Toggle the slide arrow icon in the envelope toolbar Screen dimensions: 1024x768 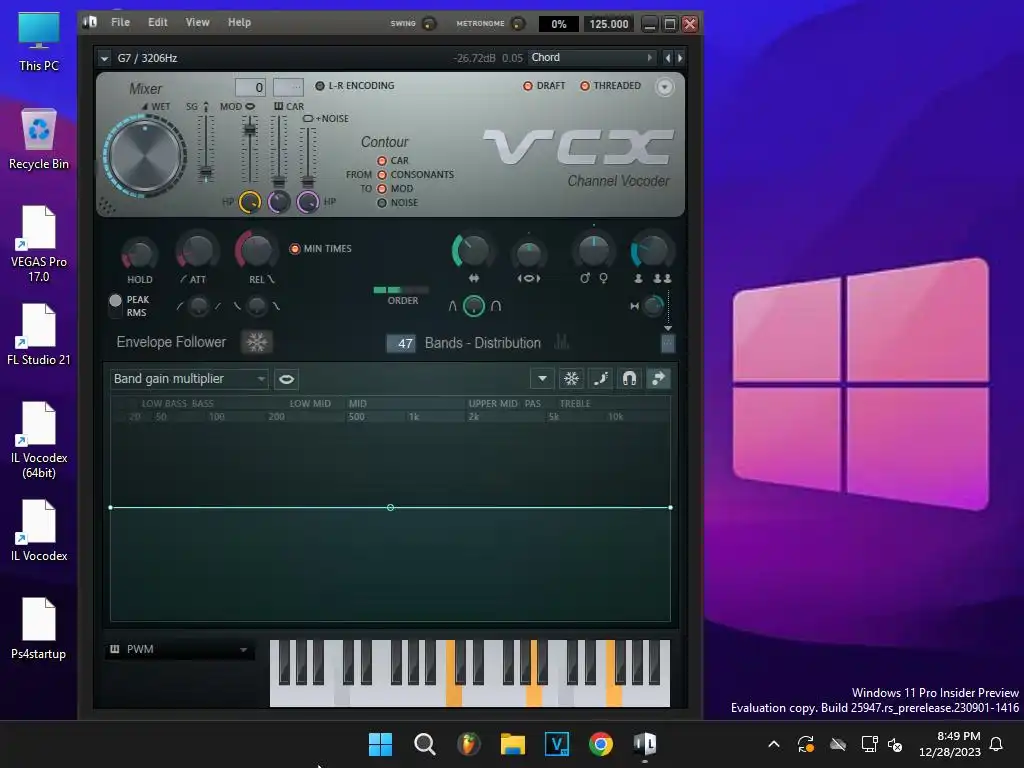(x=658, y=379)
